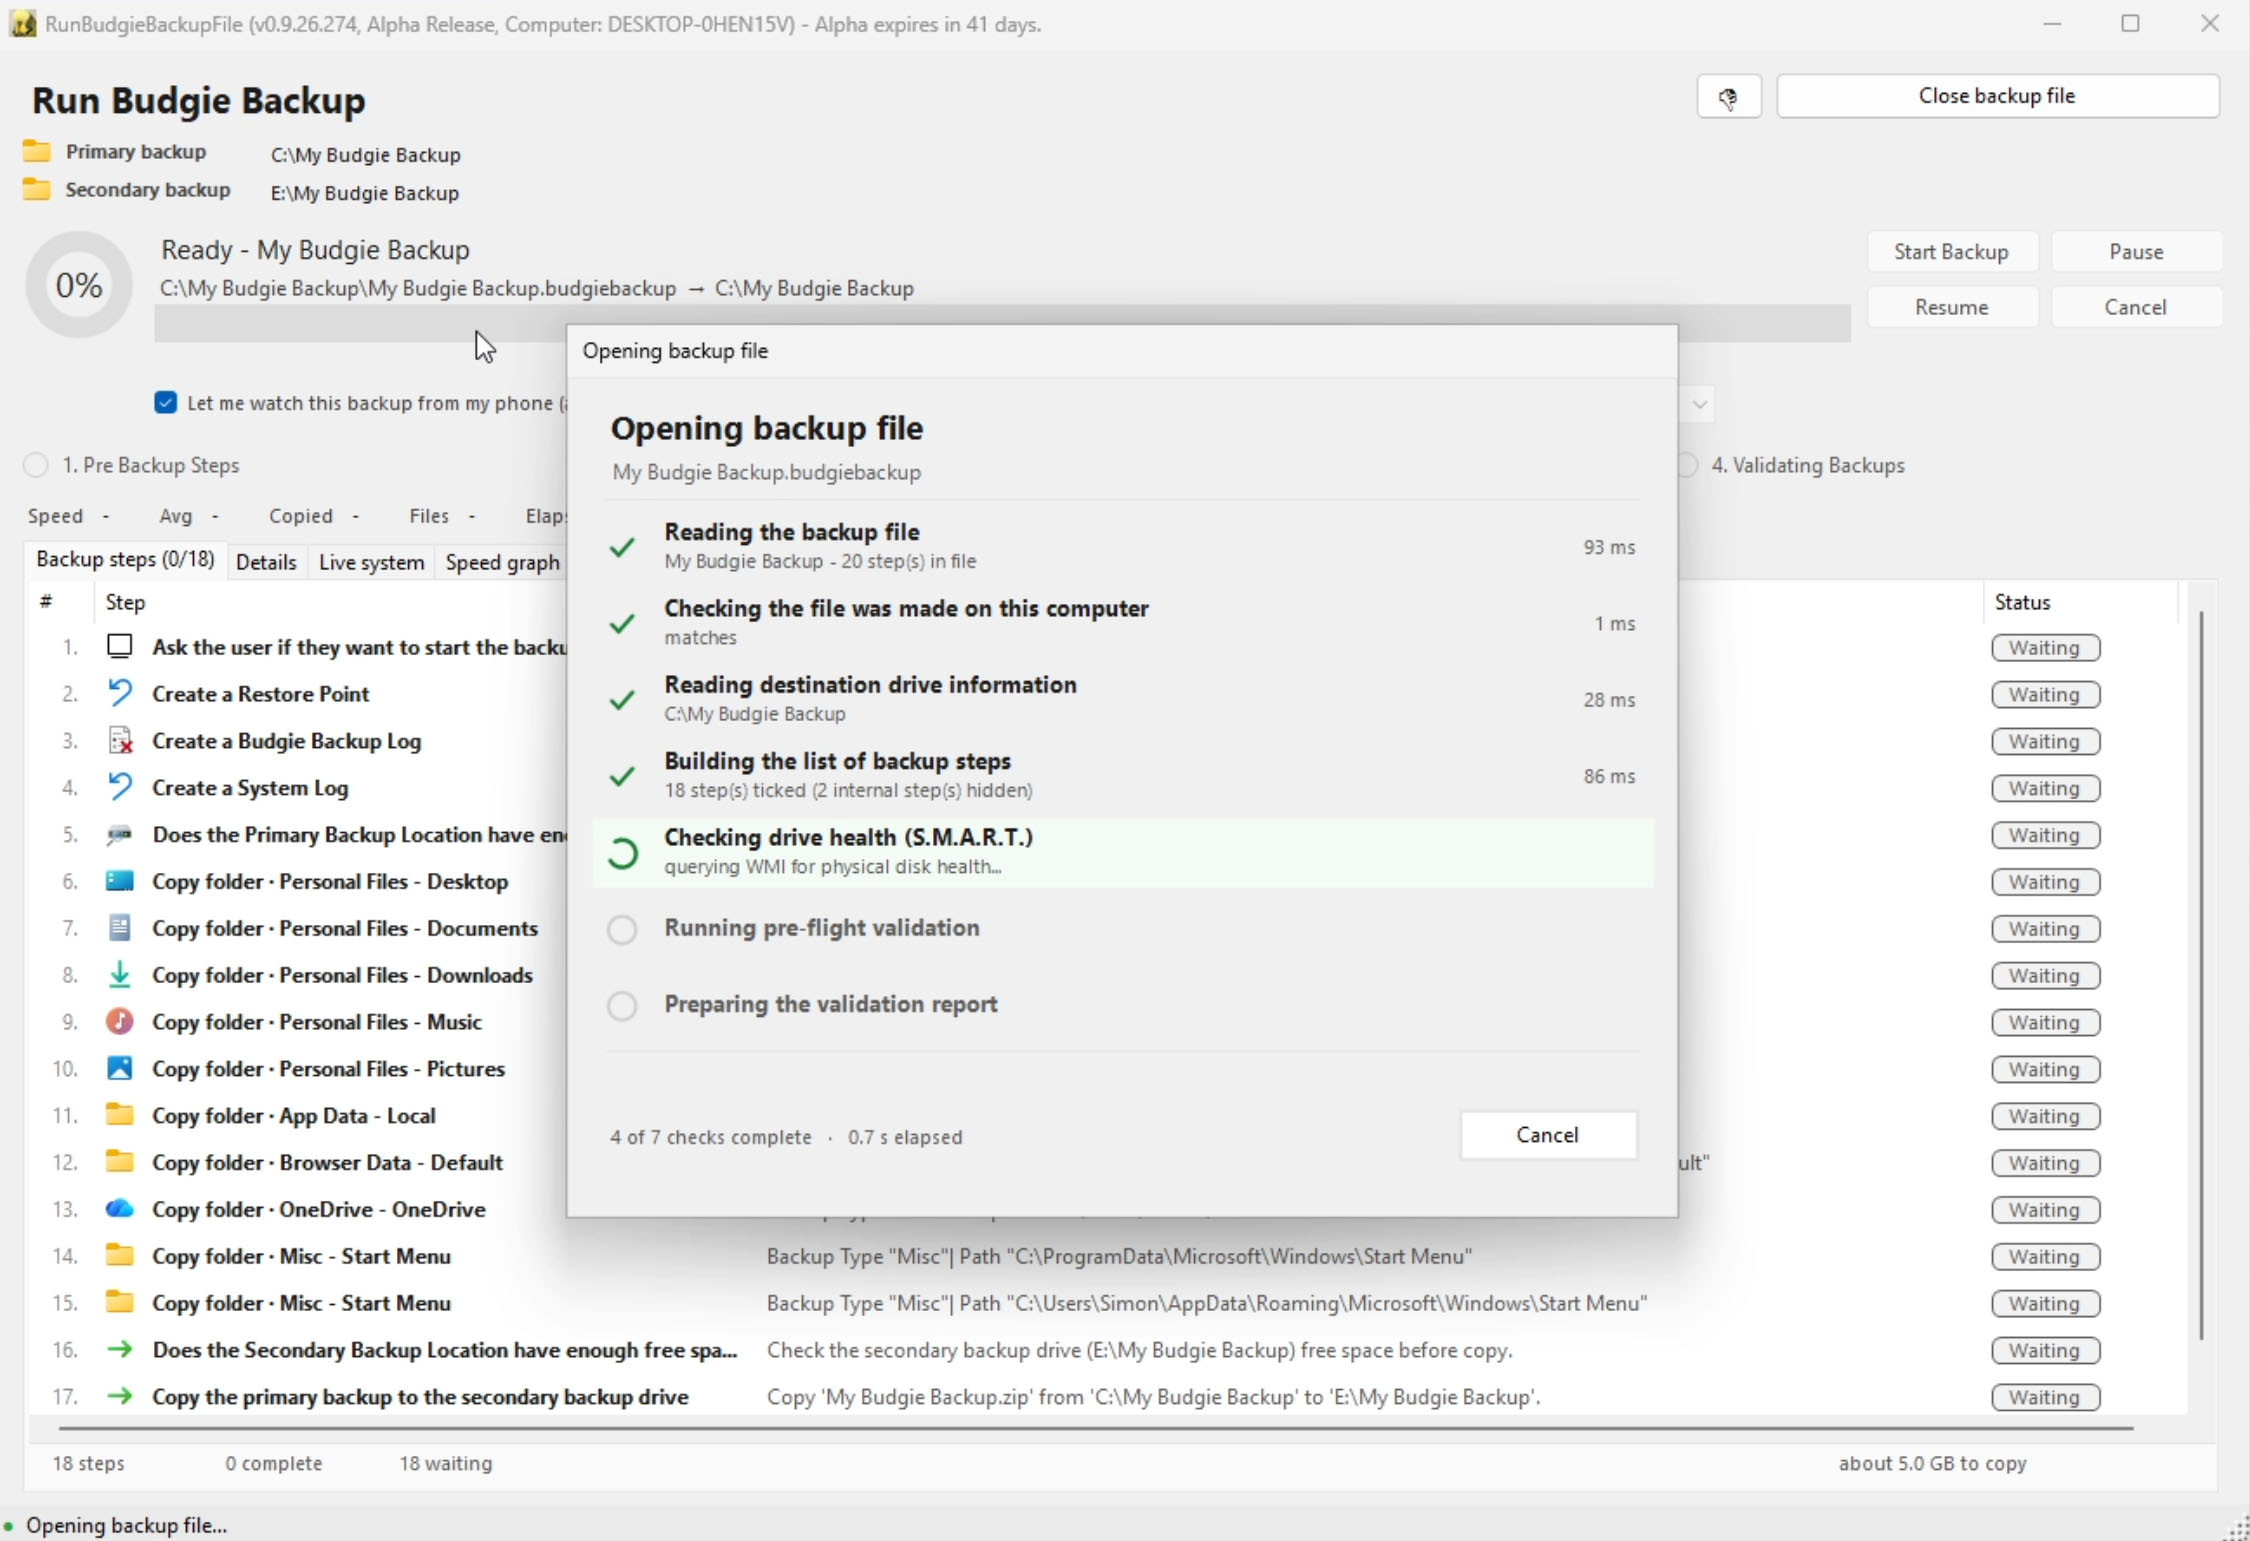This screenshot has width=2250, height=1541.
Task: Click the Browser Data - Default folder icon
Action: pyautogui.click(x=120, y=1162)
